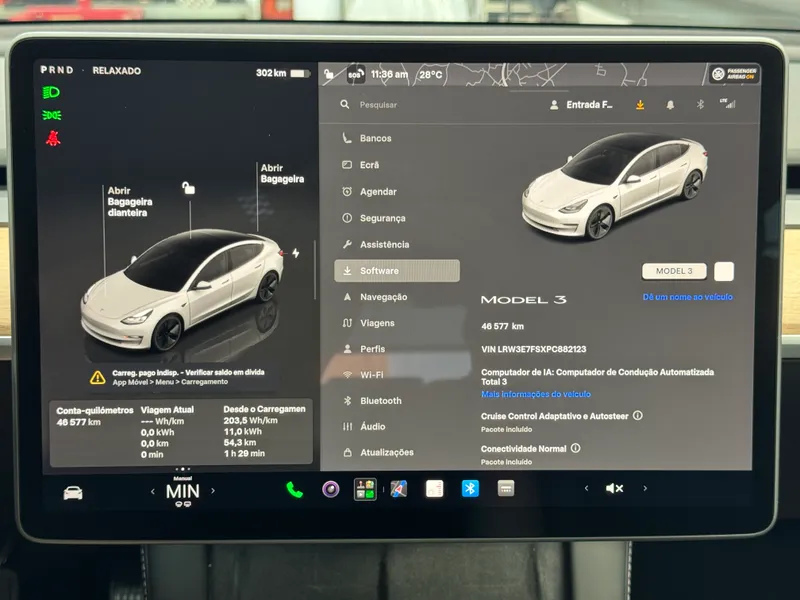Open the software download arrow icon in header
The width and height of the screenshot is (800, 600).
pyautogui.click(x=640, y=105)
